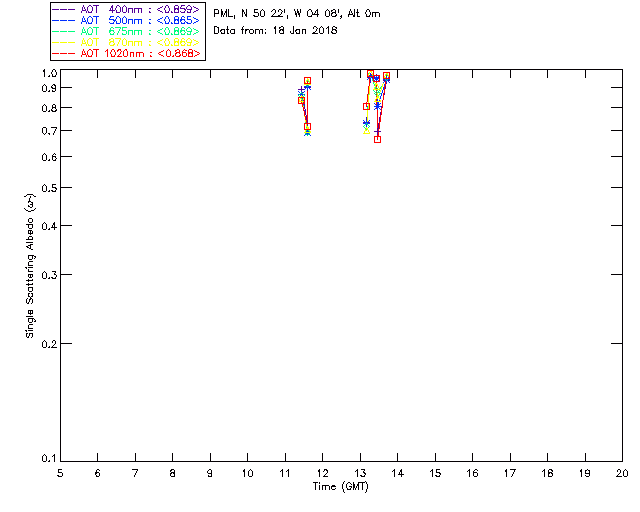
Task: Click the 'Data from: 18 Jan 2018' text
Action: pyautogui.click(x=276, y=31)
